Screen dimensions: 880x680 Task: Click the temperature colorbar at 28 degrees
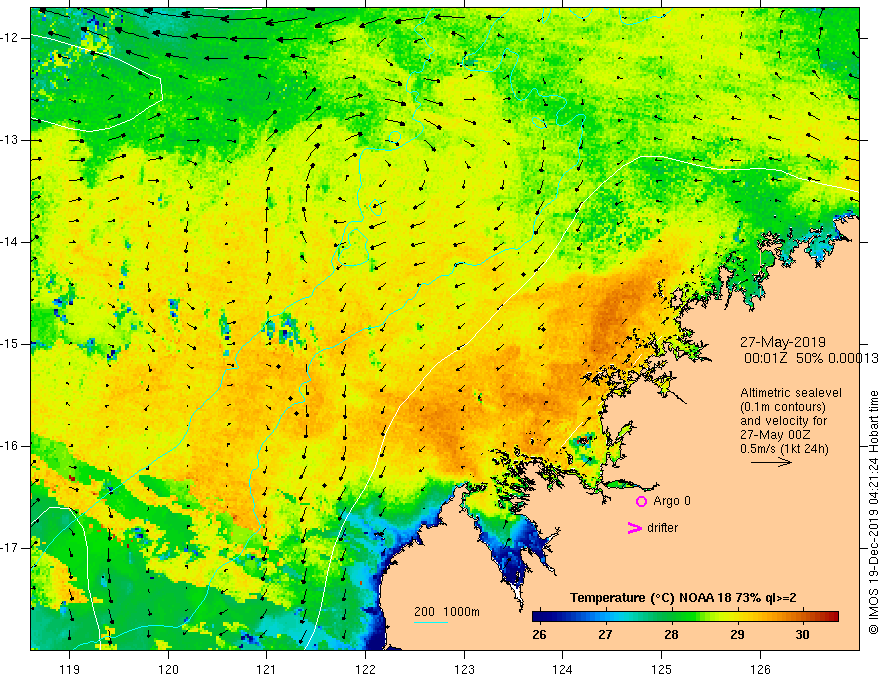click(x=671, y=617)
